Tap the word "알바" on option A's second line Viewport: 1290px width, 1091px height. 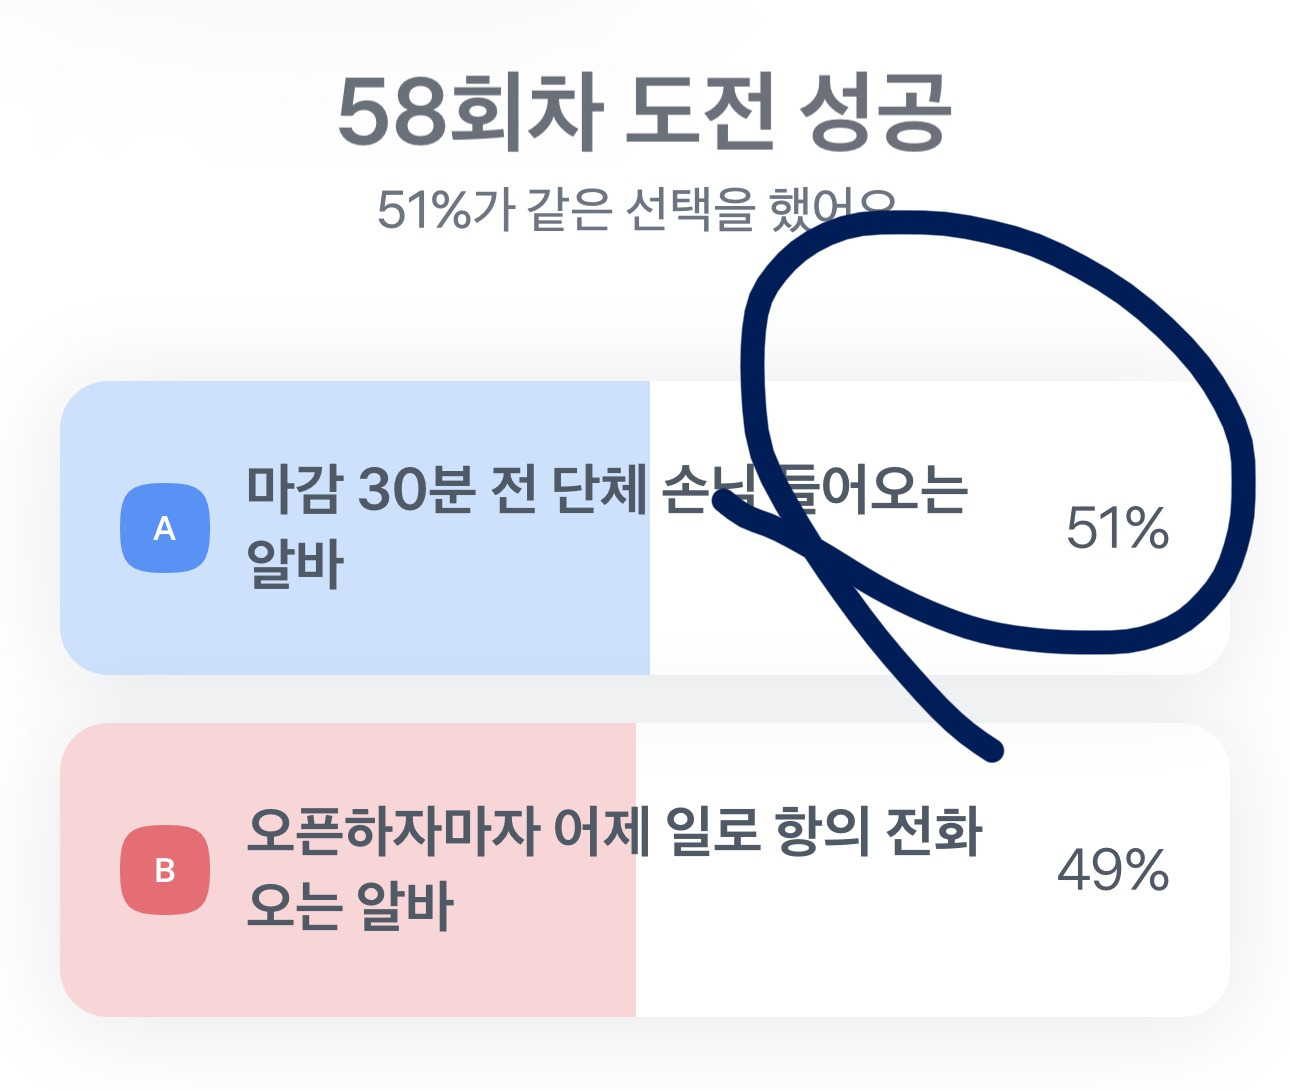click(x=295, y=565)
